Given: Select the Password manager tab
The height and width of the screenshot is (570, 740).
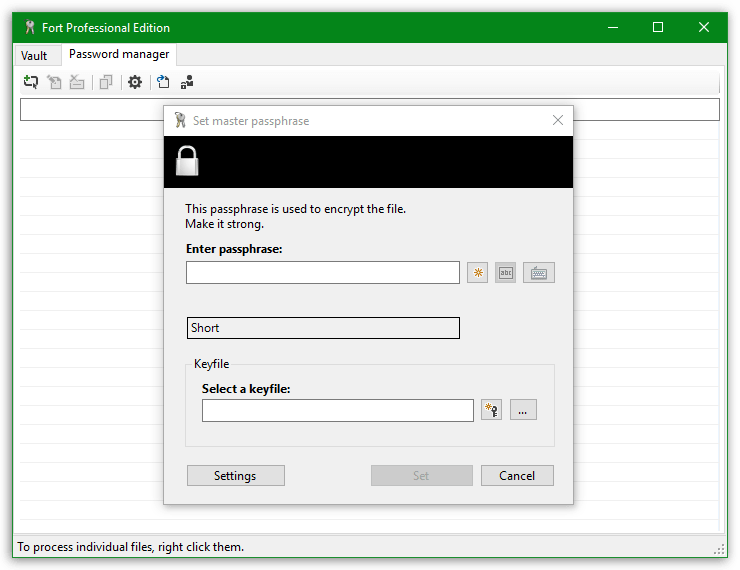Looking at the screenshot, I should pos(119,55).
